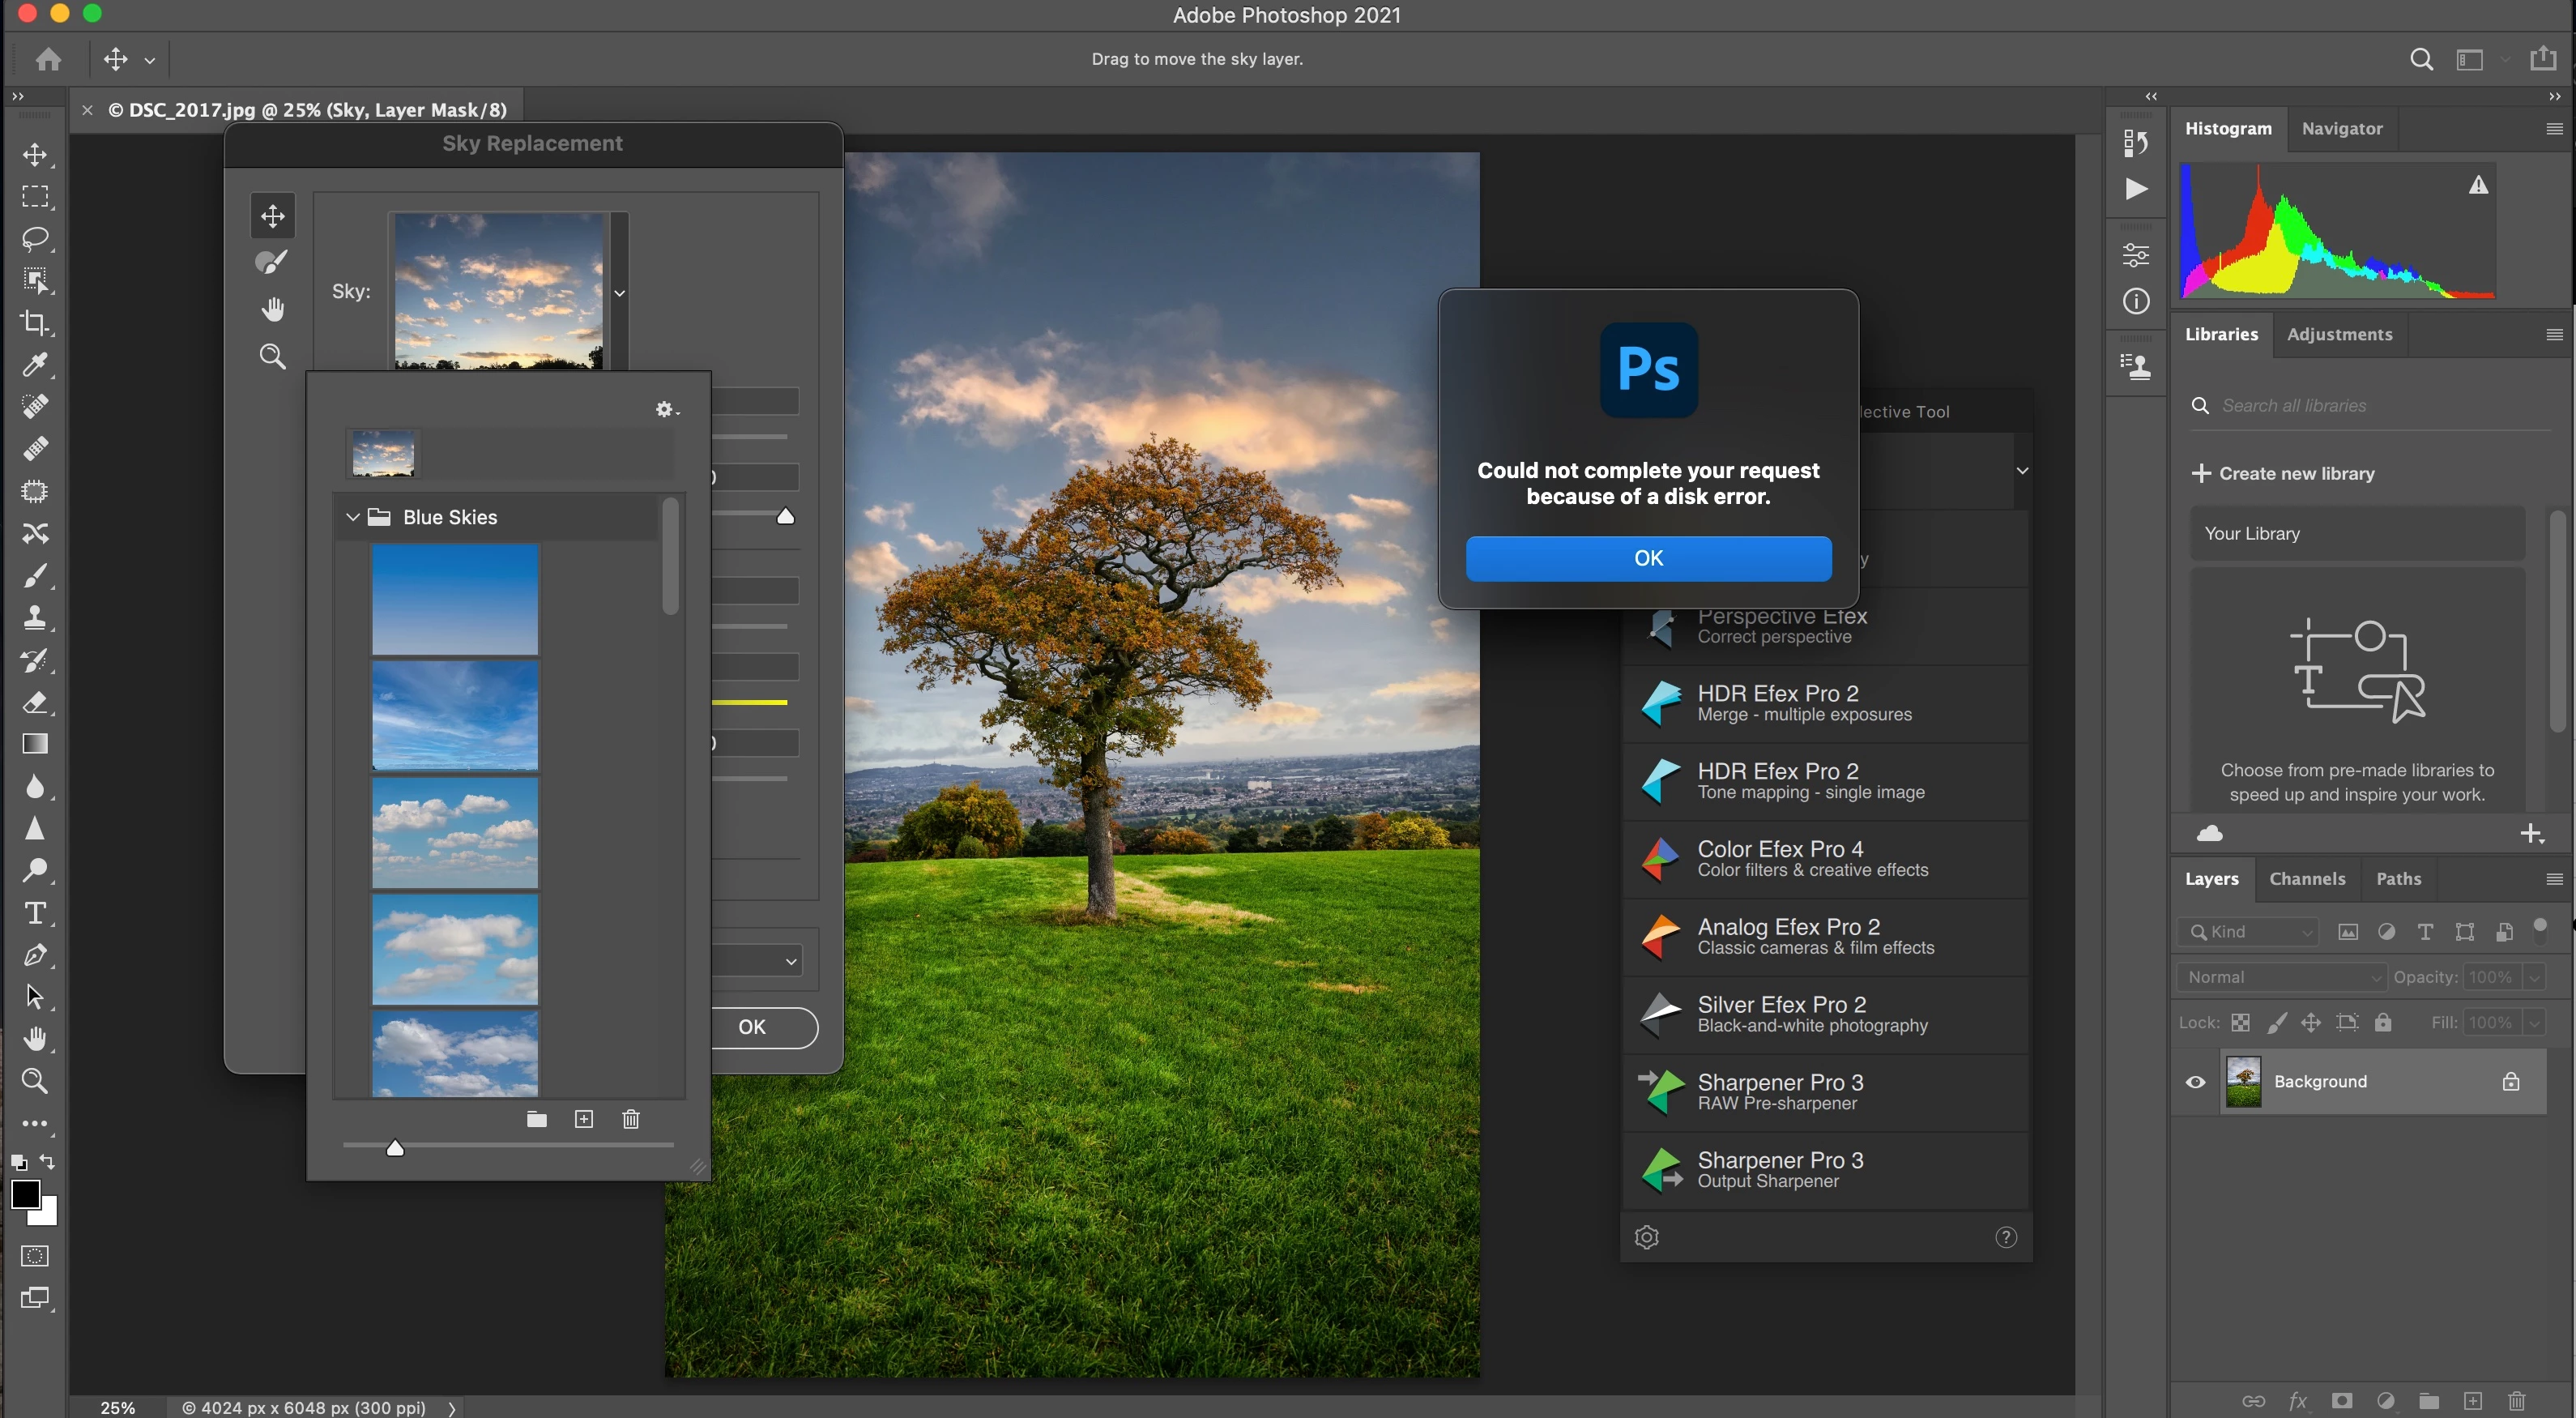Switch to the Navigator tab

2341,128
